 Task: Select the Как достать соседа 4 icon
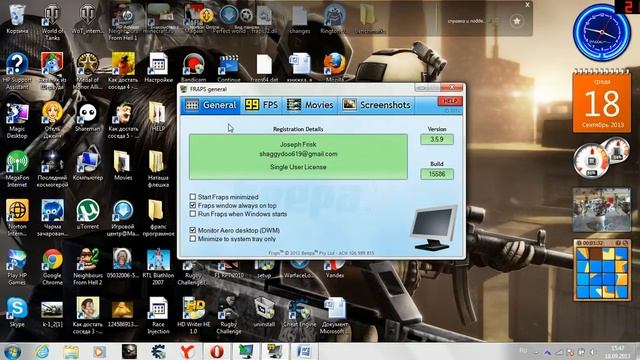[123, 71]
